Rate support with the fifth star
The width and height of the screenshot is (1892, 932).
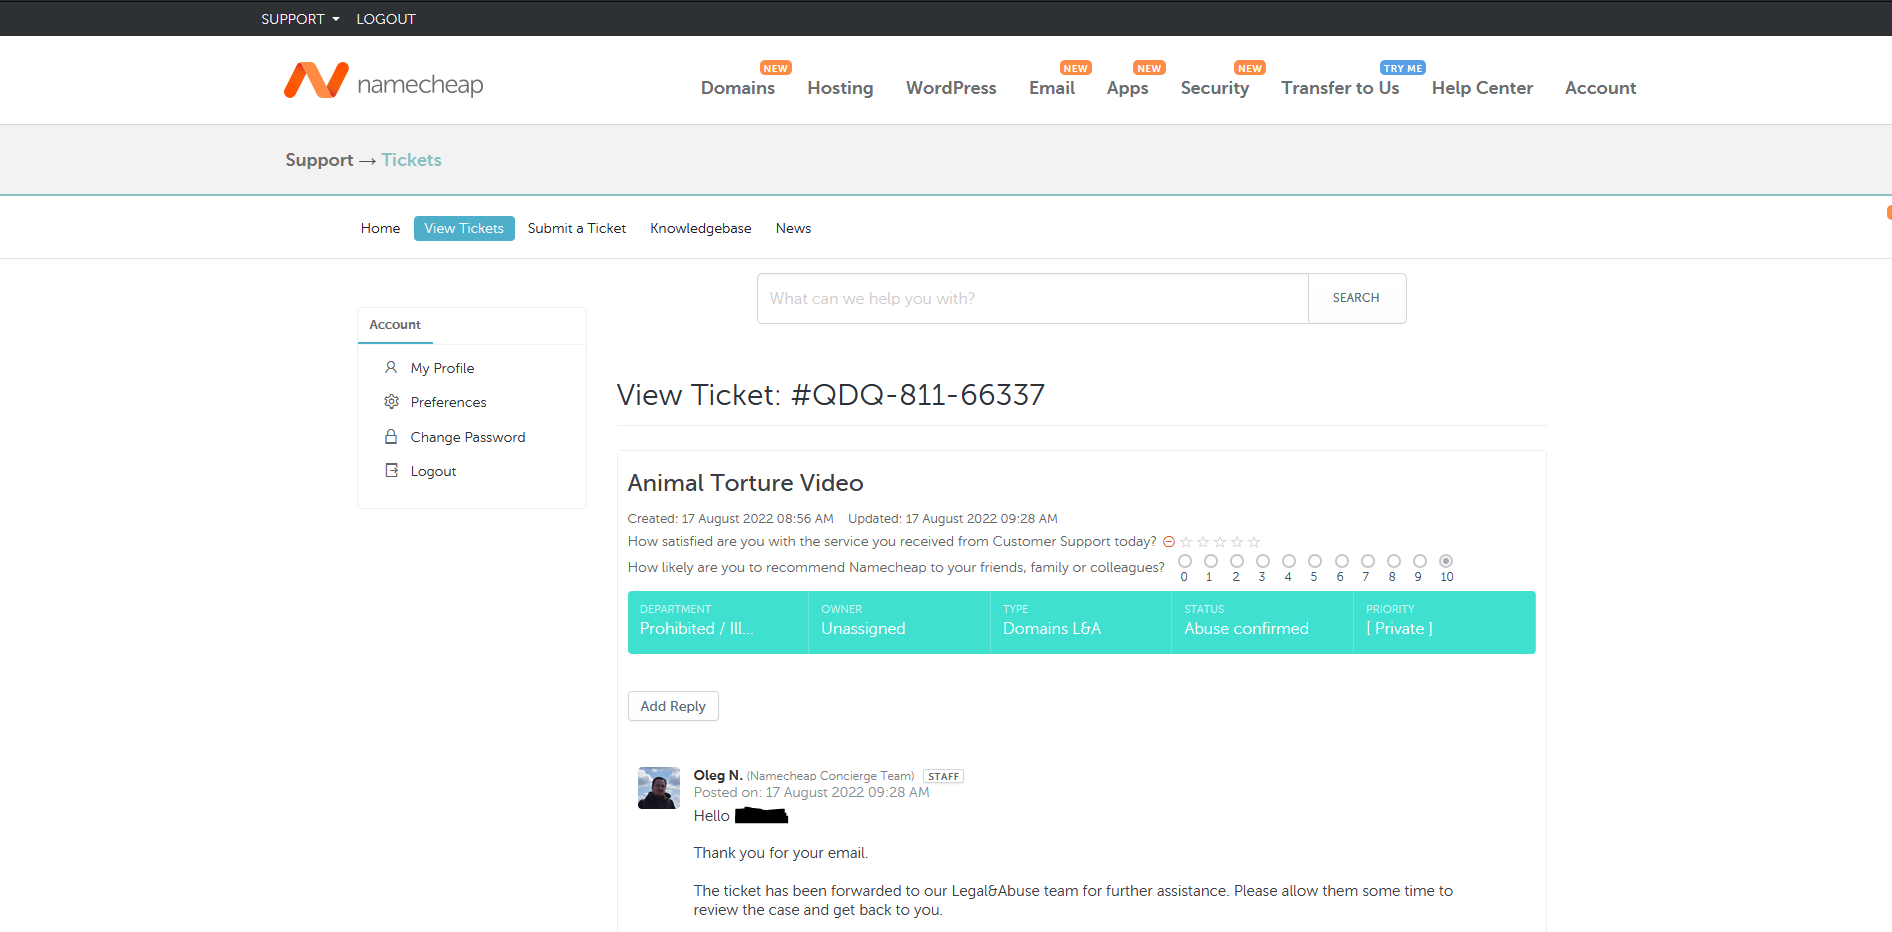(x=1254, y=542)
